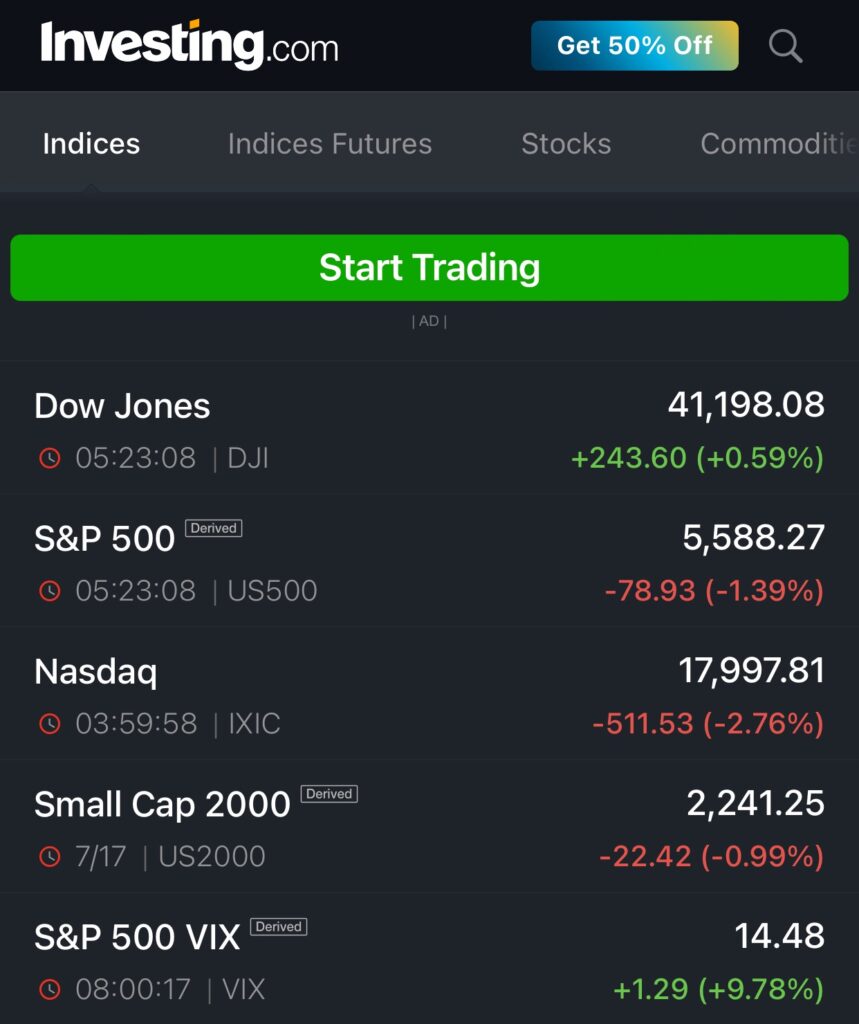Image resolution: width=859 pixels, height=1024 pixels.
Task: Open the search magnifier icon
Action: coord(785,46)
